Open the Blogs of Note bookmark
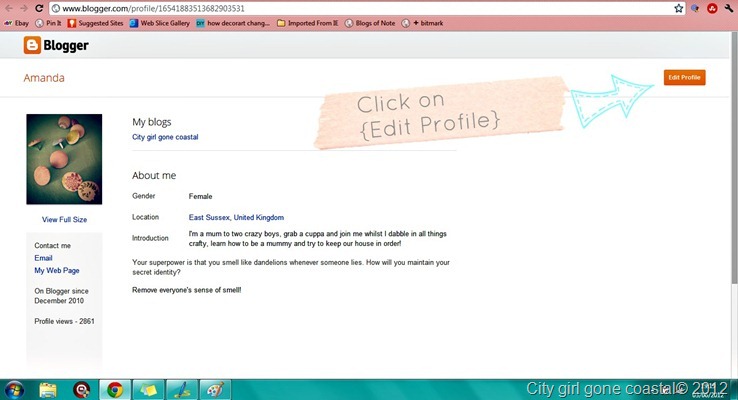This screenshot has height=400, width=738. 370,23
